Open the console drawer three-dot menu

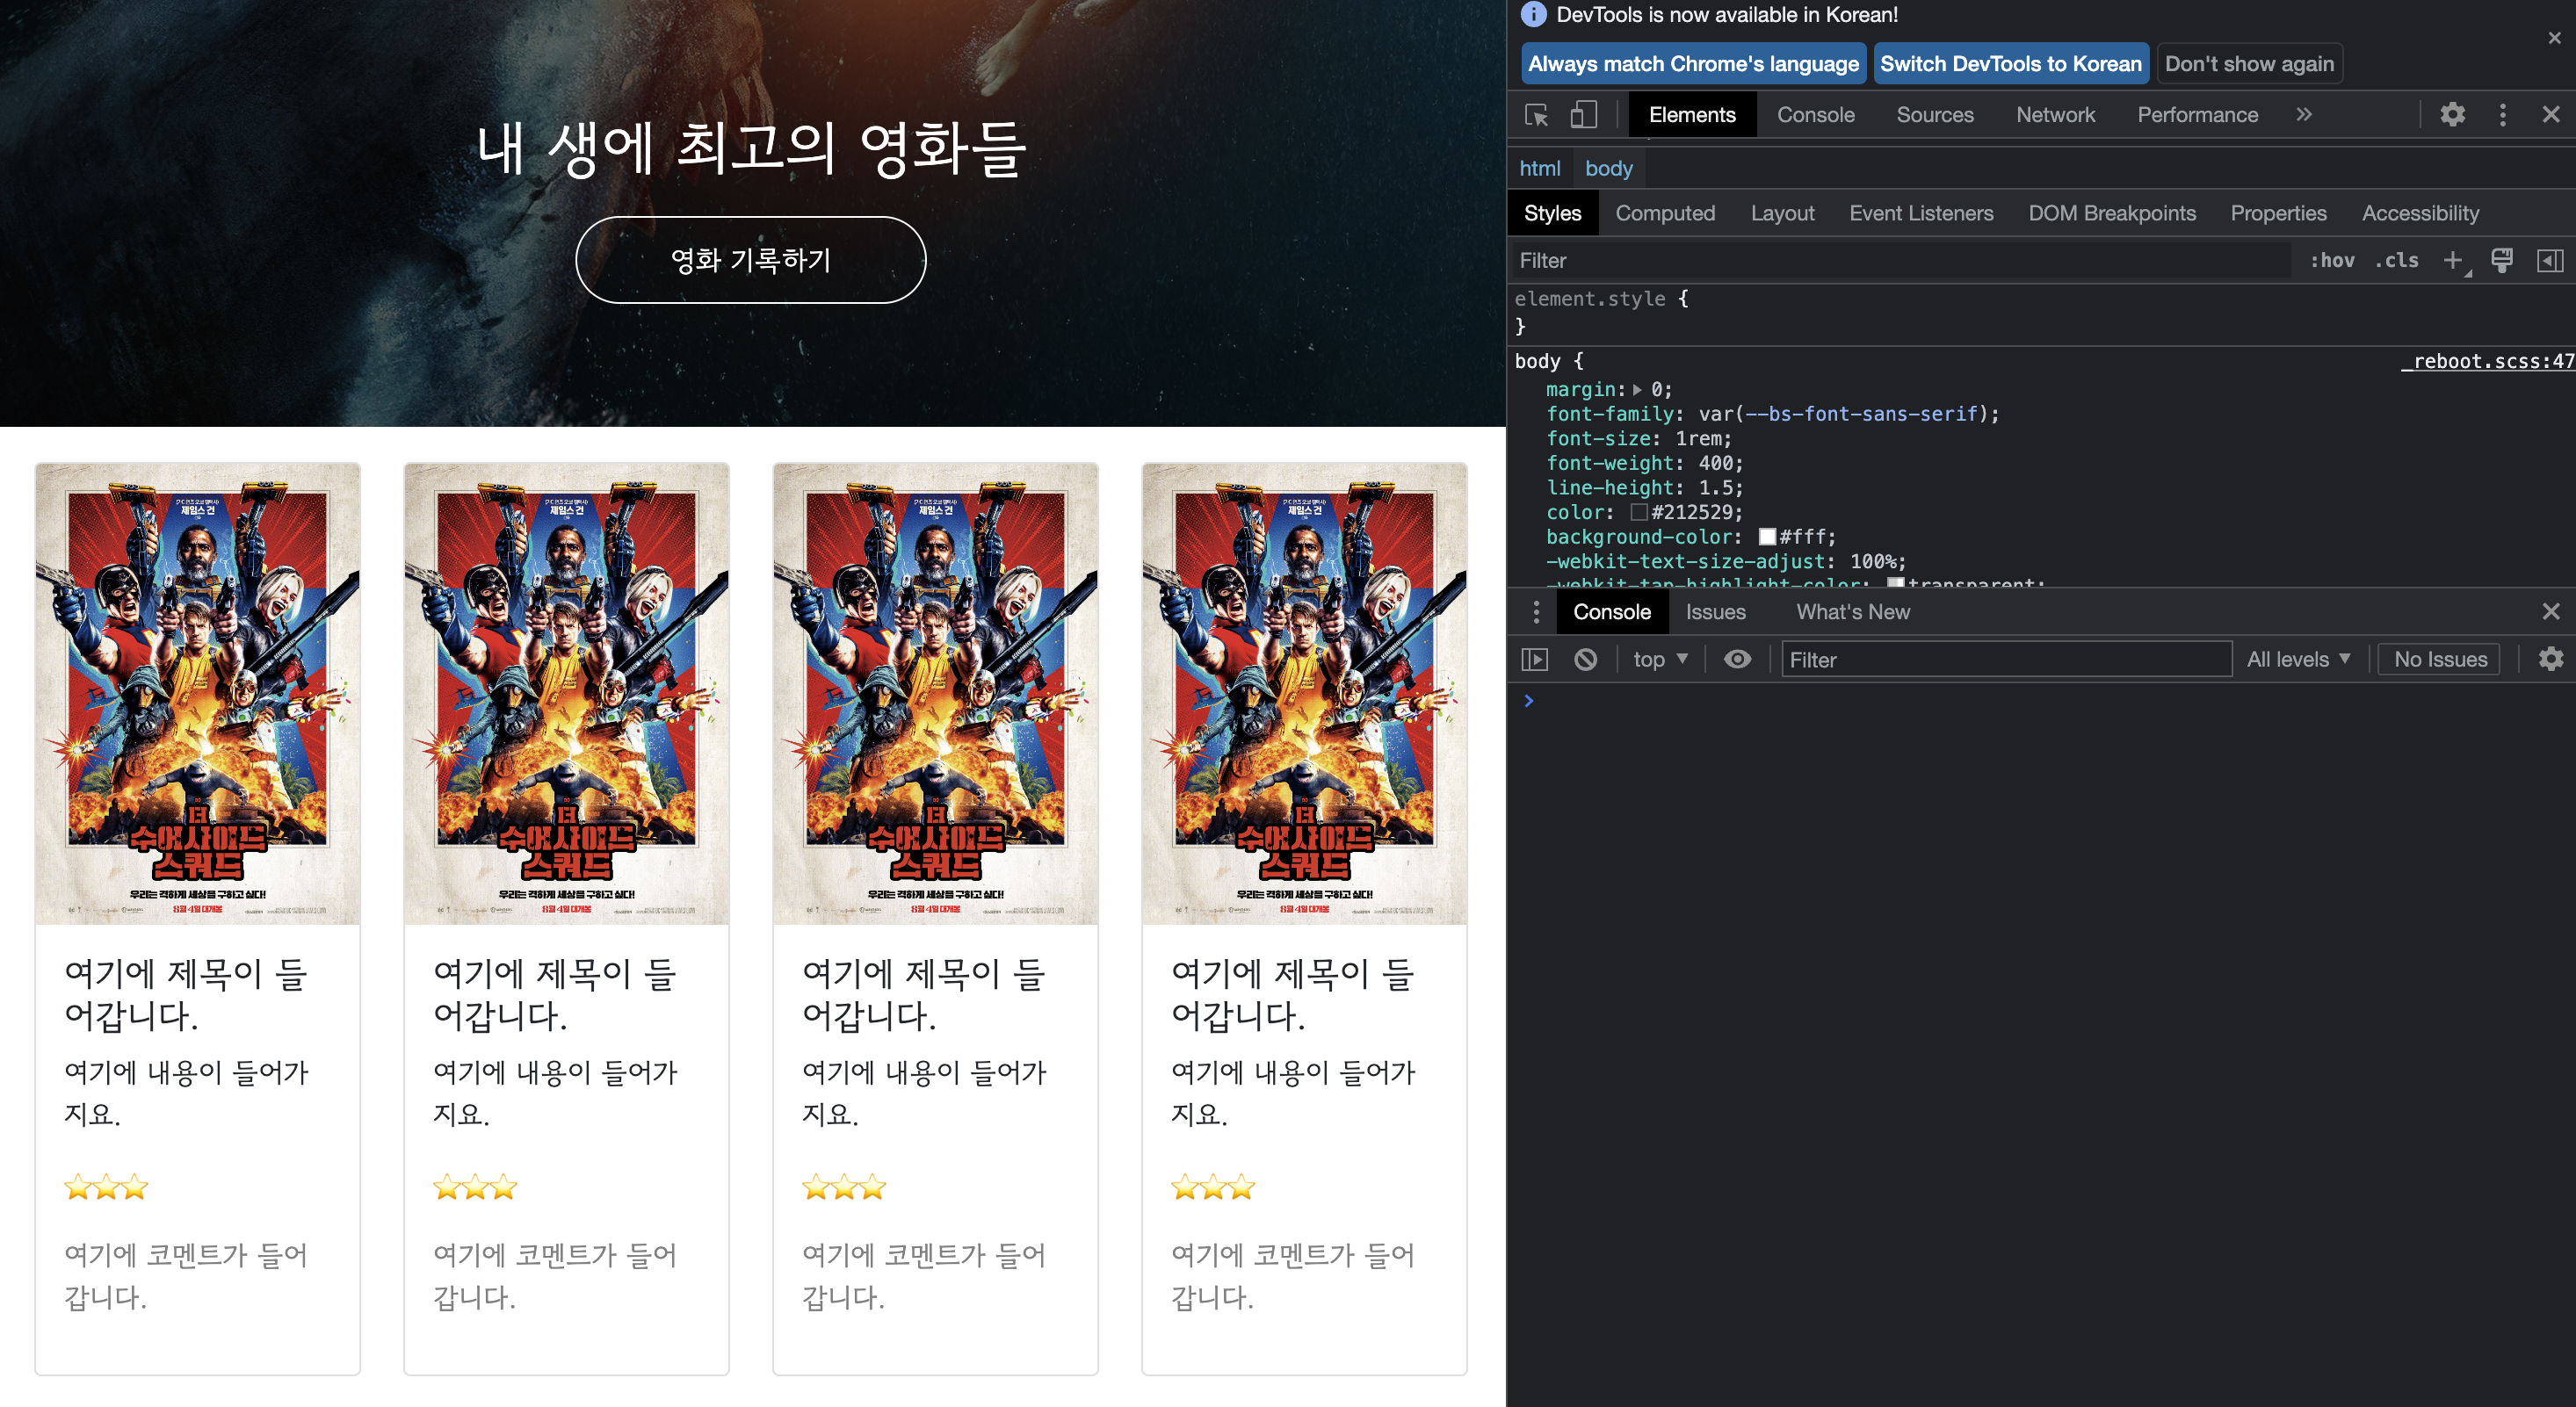coord(1536,612)
